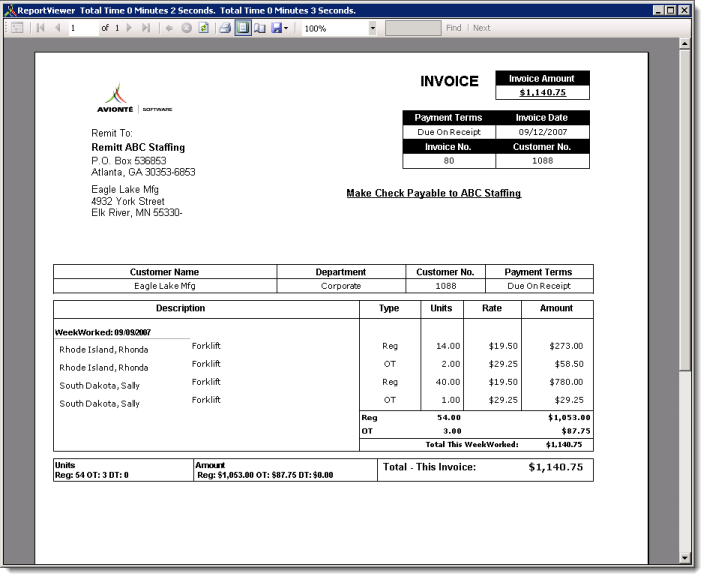
Task: Stop report rendering
Action: coord(186,28)
